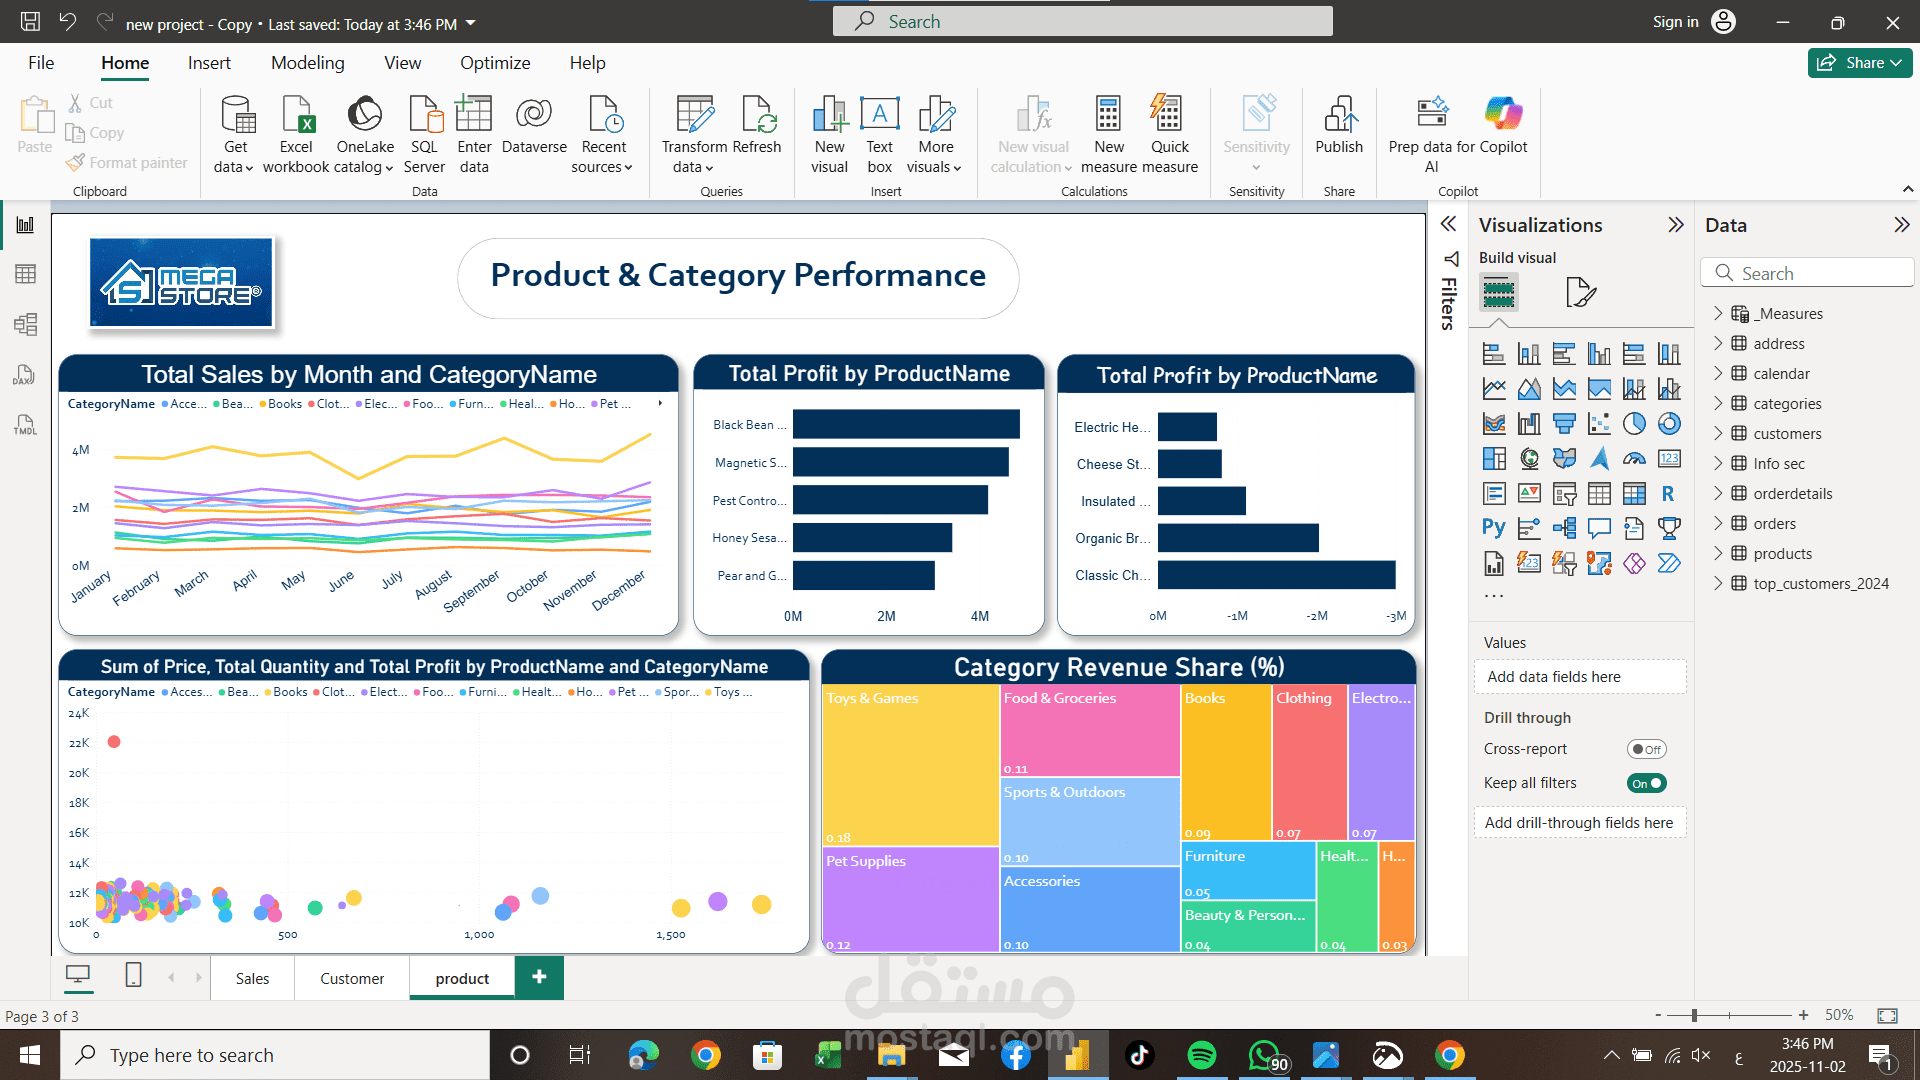1920x1080 pixels.
Task: Switch to mobile layout view
Action: (133, 975)
